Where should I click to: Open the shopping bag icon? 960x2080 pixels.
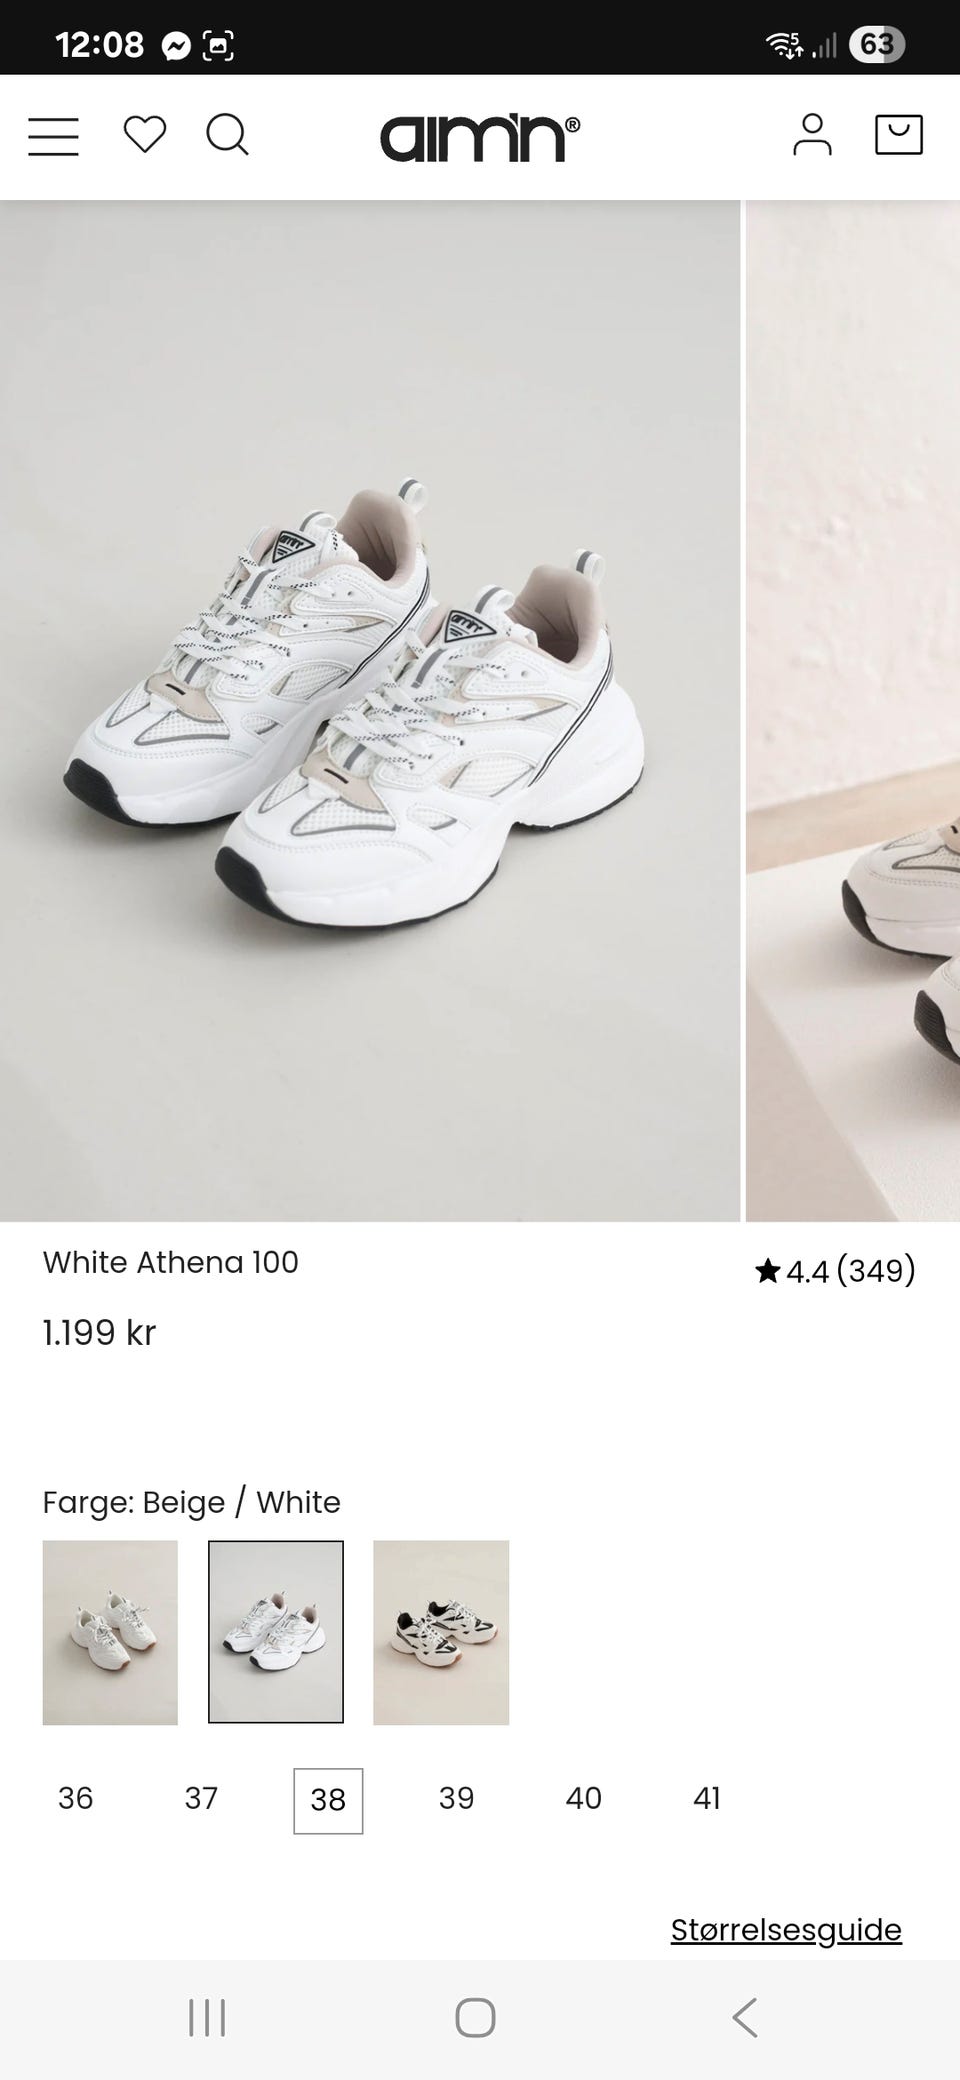[x=898, y=135]
